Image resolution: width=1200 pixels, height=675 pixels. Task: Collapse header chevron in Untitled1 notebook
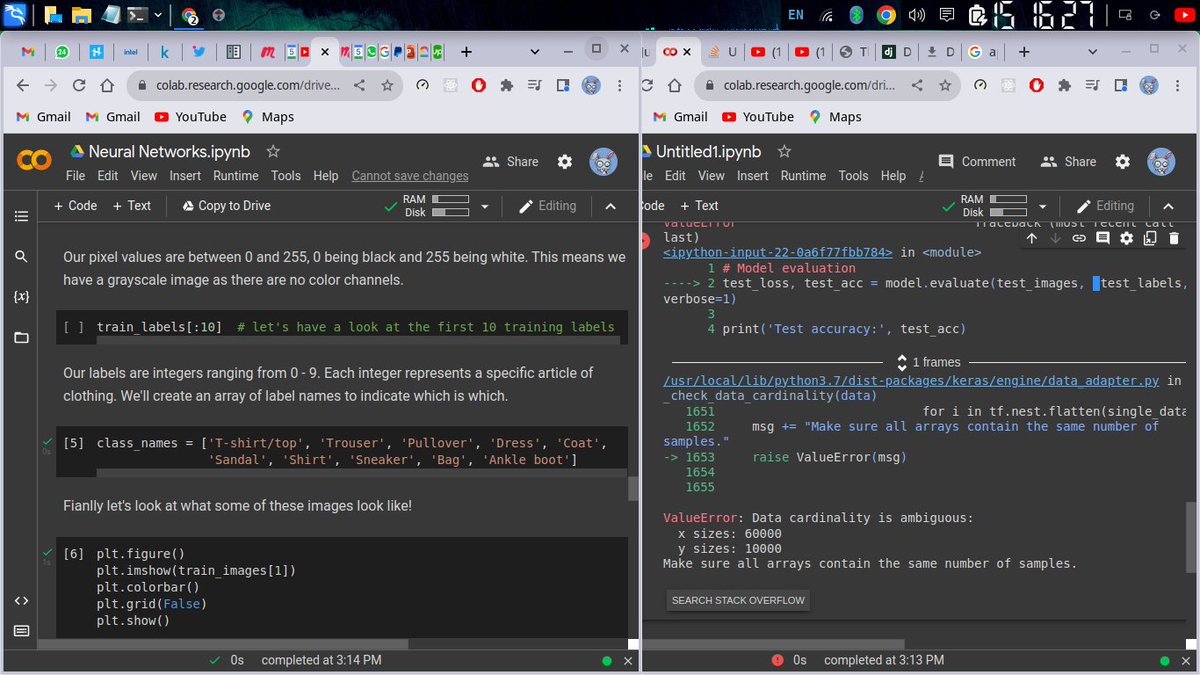click(1168, 206)
